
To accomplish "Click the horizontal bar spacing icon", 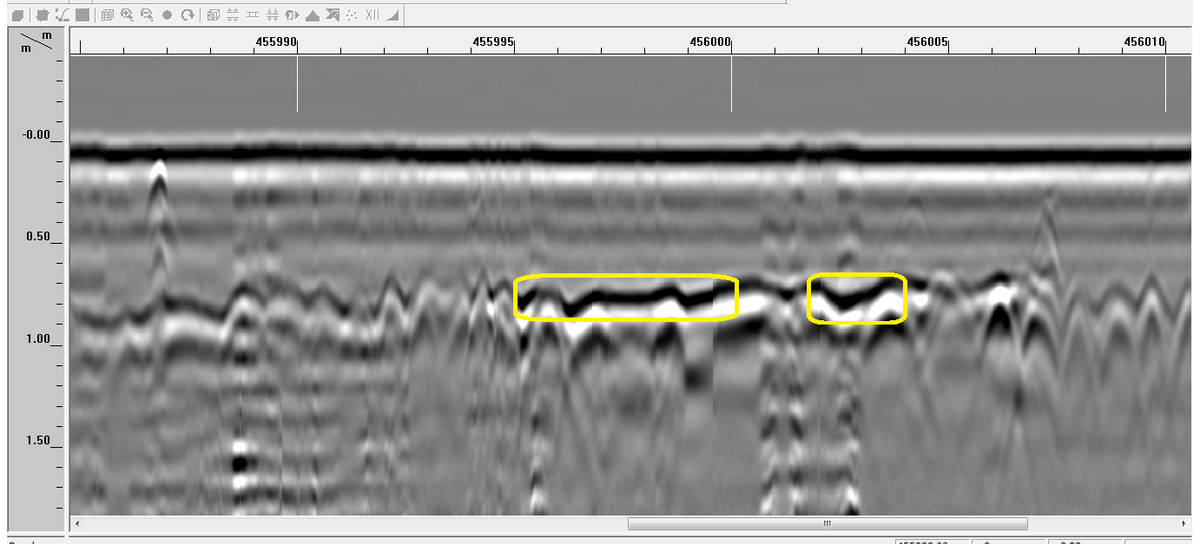I will [x=252, y=15].
